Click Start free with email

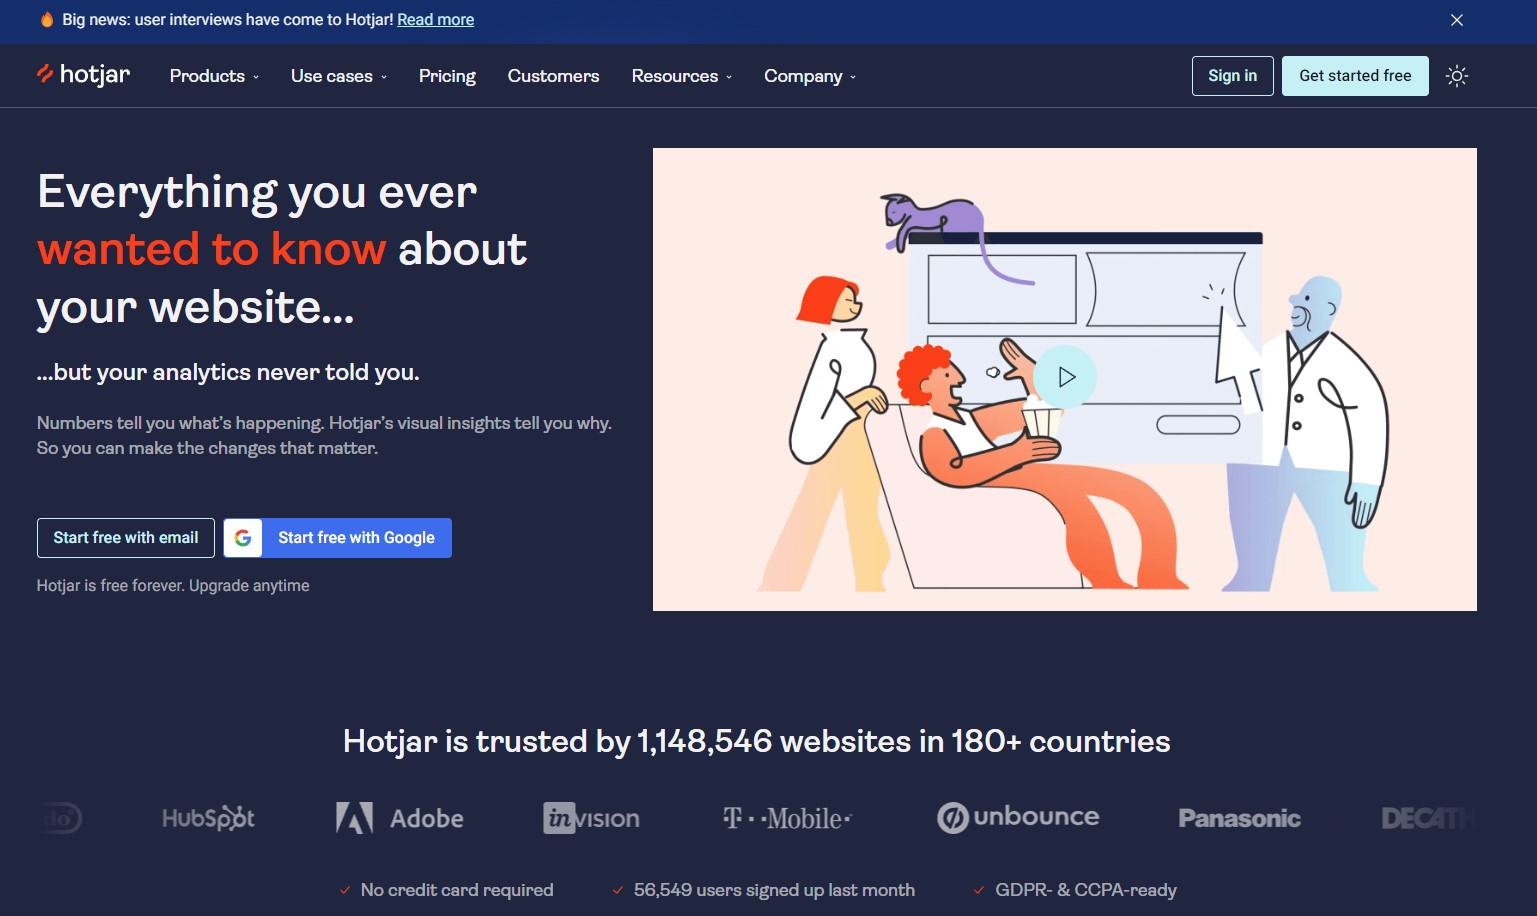point(126,538)
